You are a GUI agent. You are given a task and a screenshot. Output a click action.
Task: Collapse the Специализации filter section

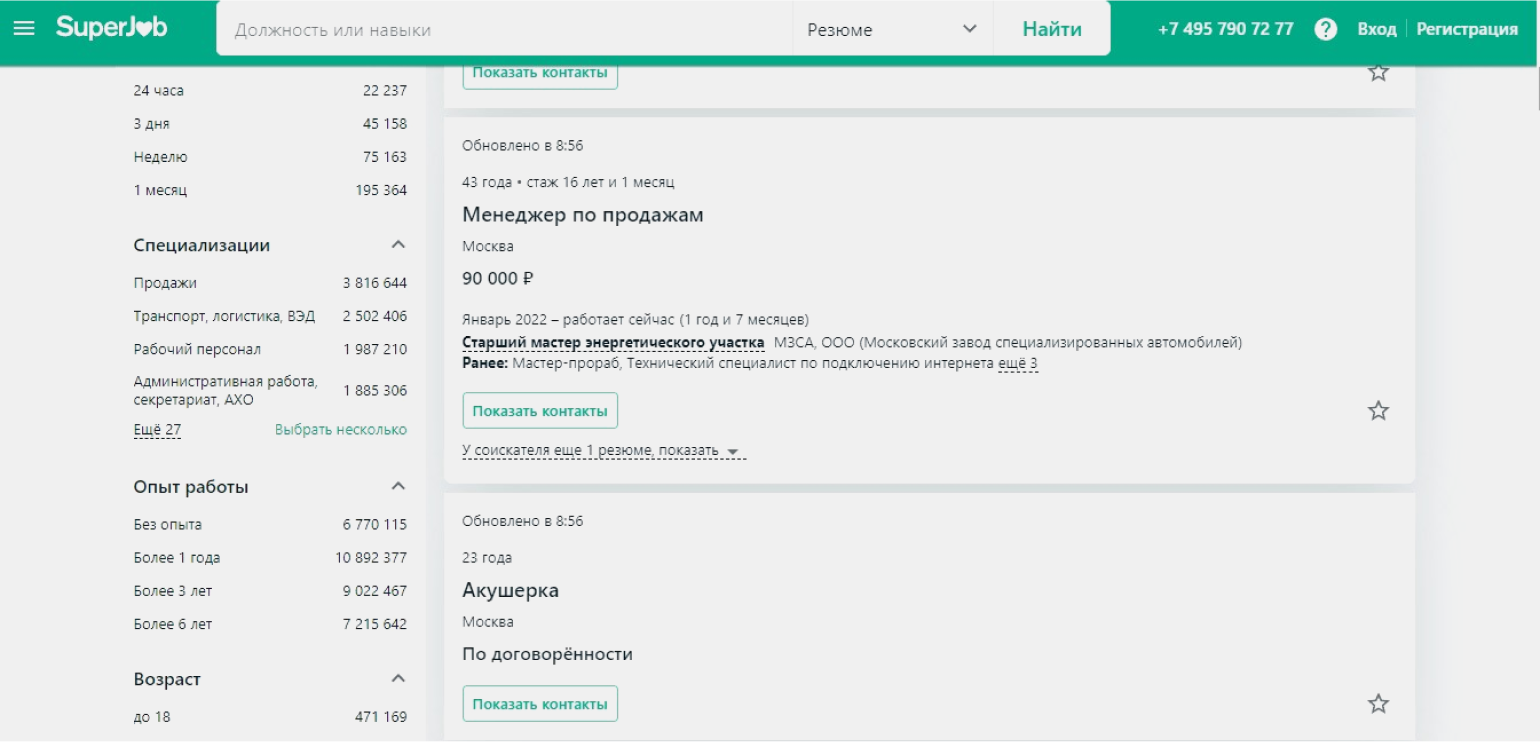398,245
